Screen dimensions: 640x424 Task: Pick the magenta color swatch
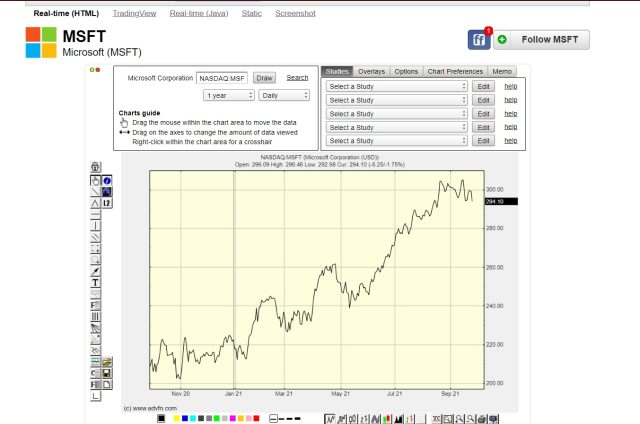coord(233,418)
